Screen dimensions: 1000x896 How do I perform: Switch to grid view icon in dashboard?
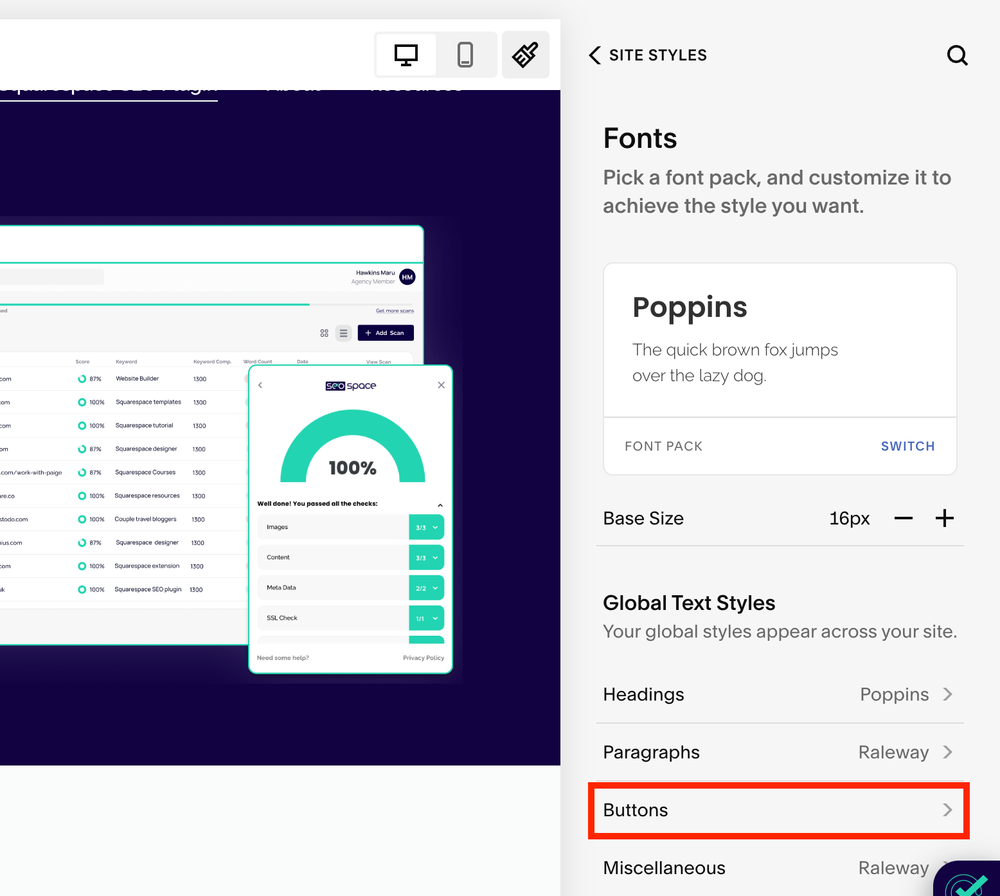(x=324, y=333)
